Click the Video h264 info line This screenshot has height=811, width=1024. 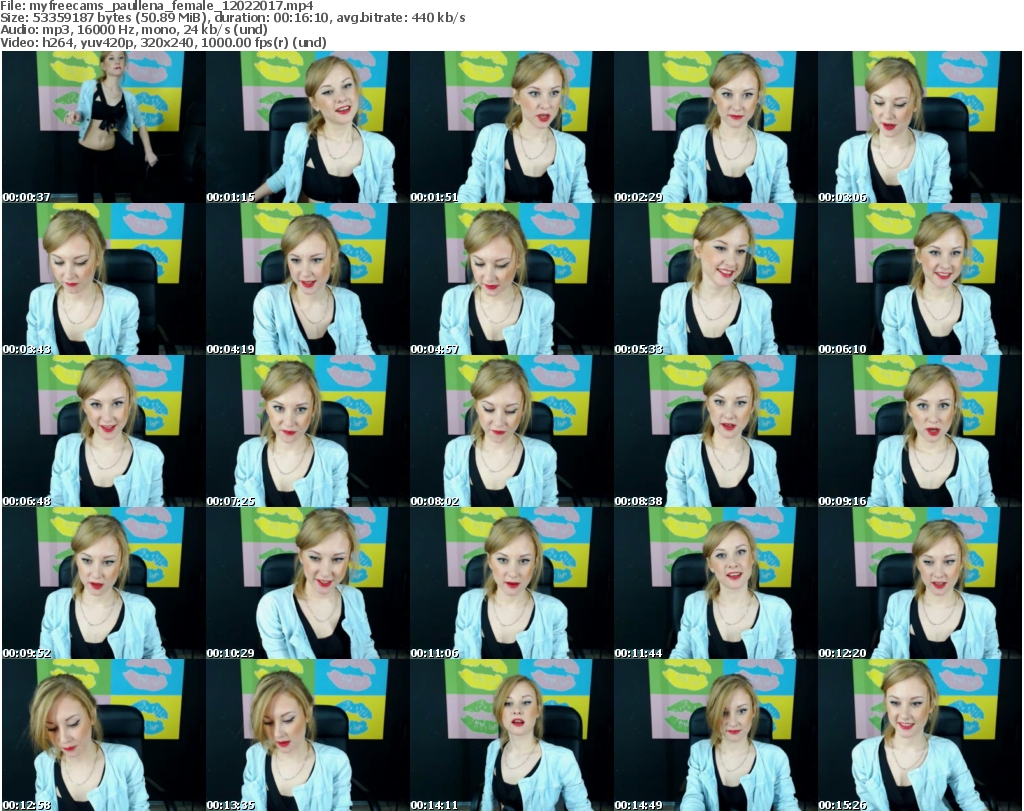click(x=163, y=42)
